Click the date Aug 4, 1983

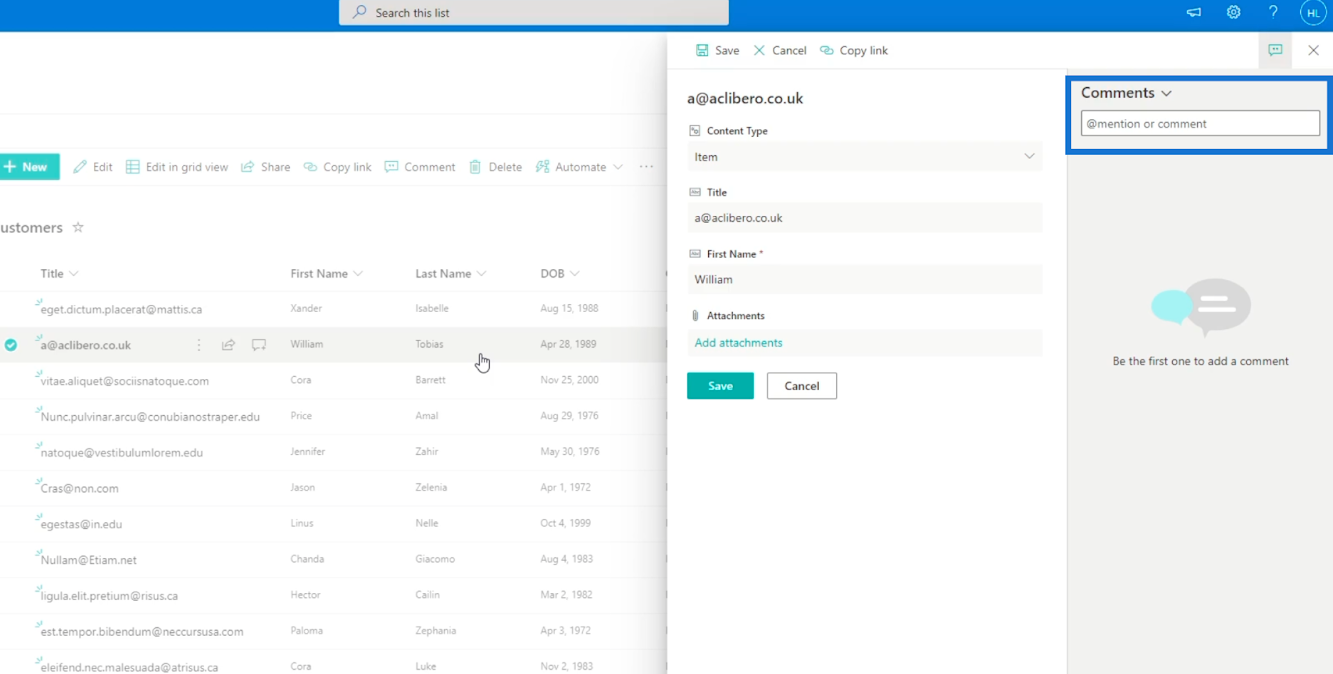pyautogui.click(x=566, y=559)
